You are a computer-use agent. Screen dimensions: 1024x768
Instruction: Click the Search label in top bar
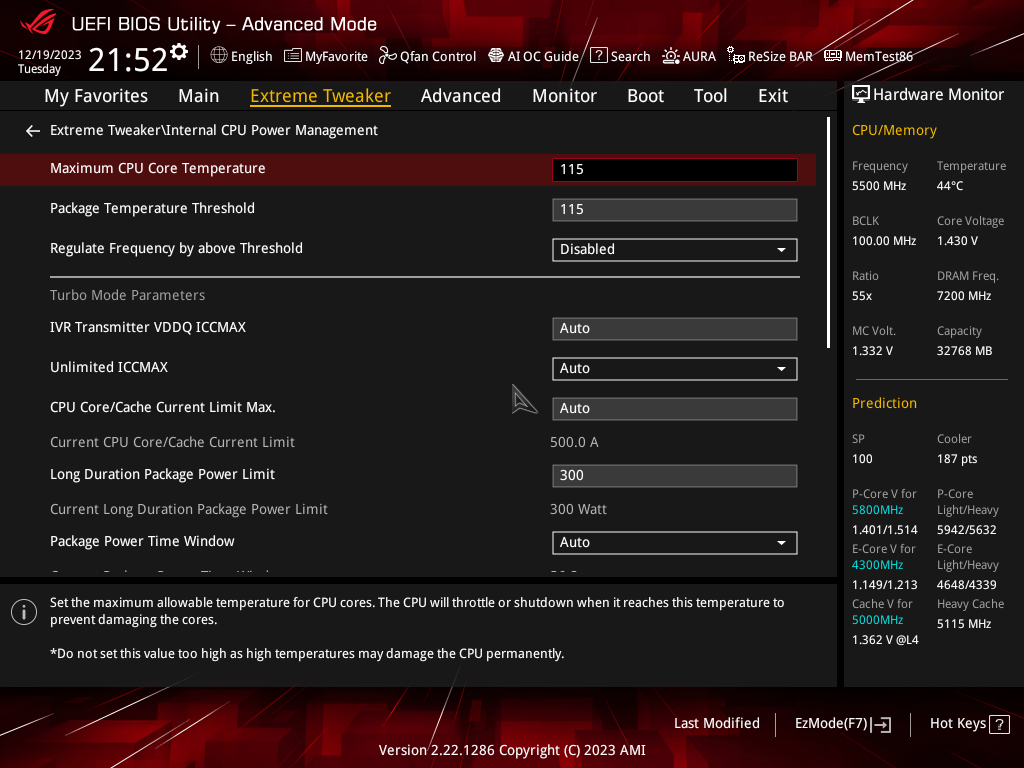point(630,56)
